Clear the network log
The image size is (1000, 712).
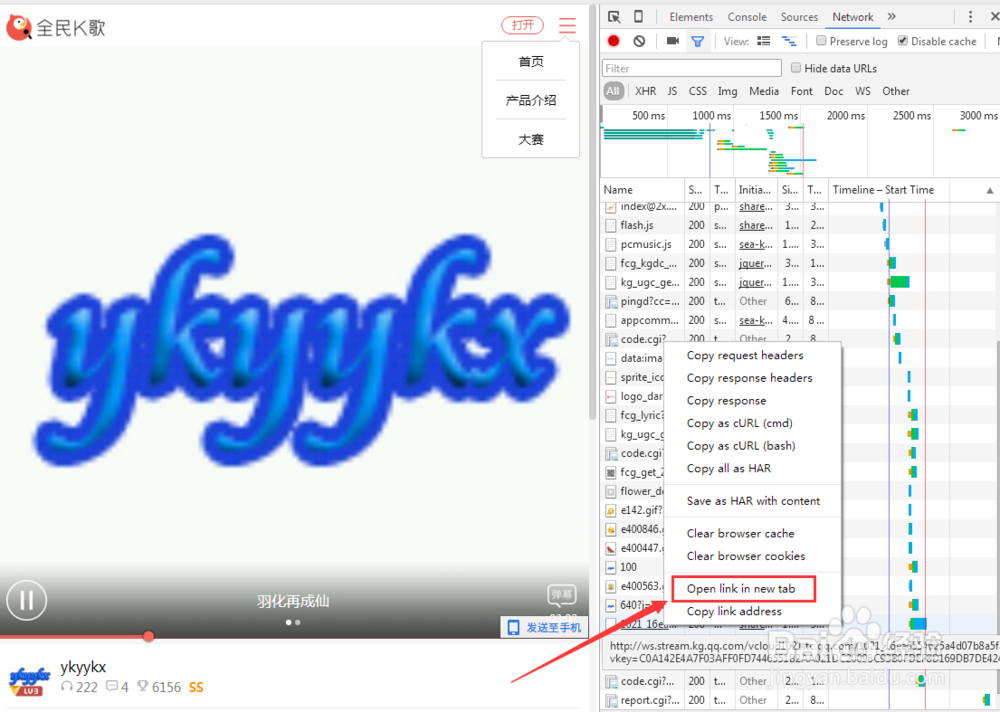tap(639, 41)
